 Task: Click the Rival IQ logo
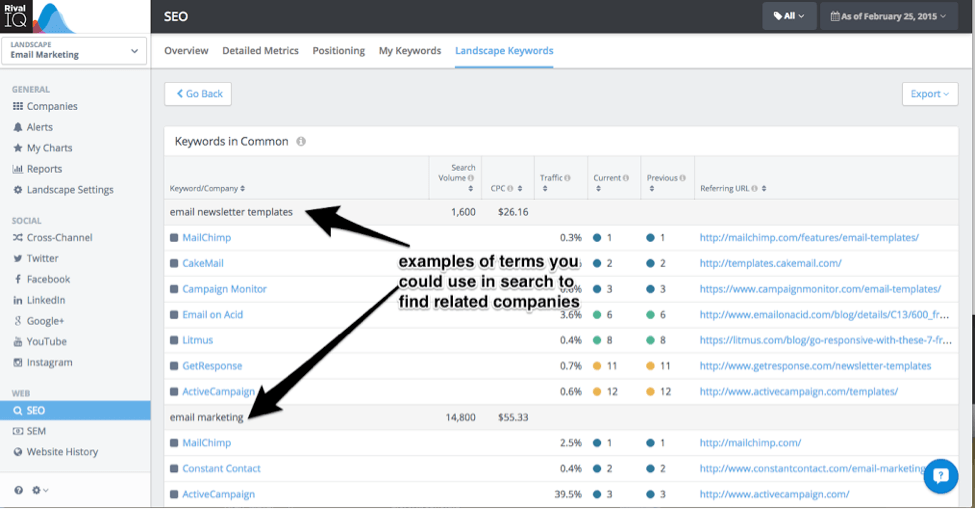pos(39,17)
